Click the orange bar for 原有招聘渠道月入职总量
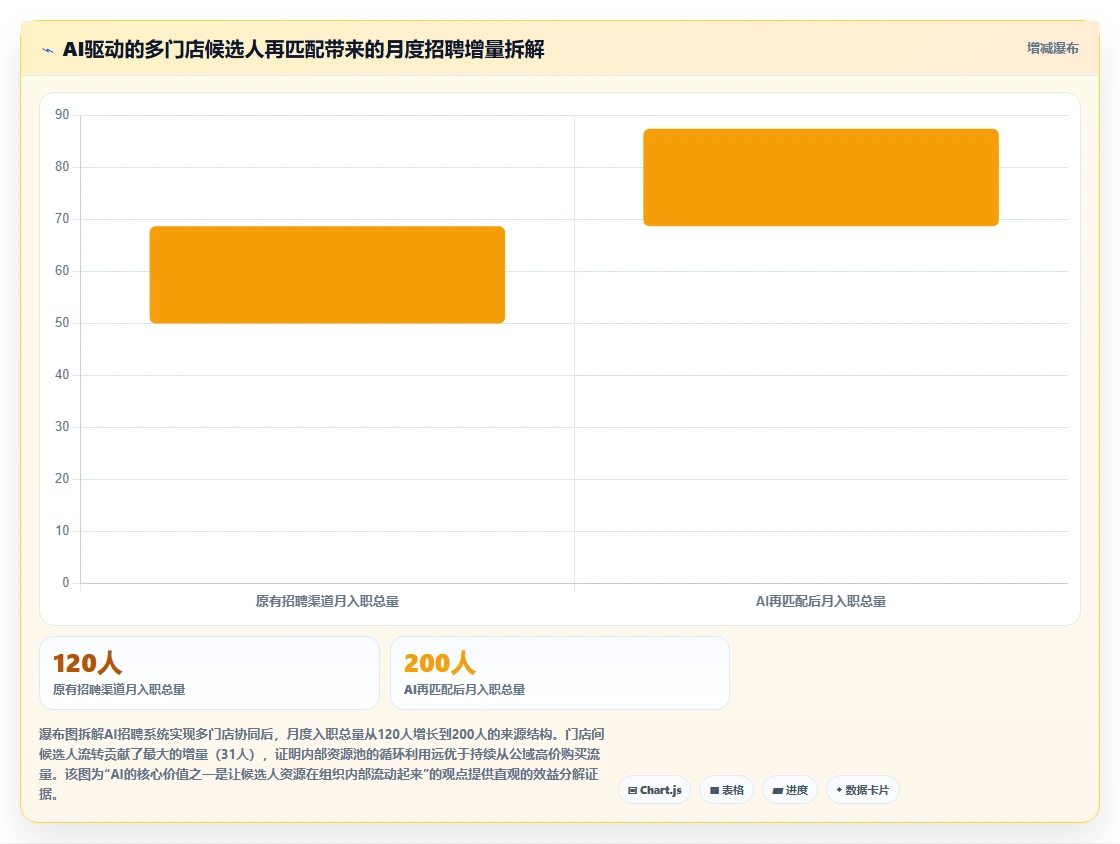1120x844 pixels. pos(327,275)
